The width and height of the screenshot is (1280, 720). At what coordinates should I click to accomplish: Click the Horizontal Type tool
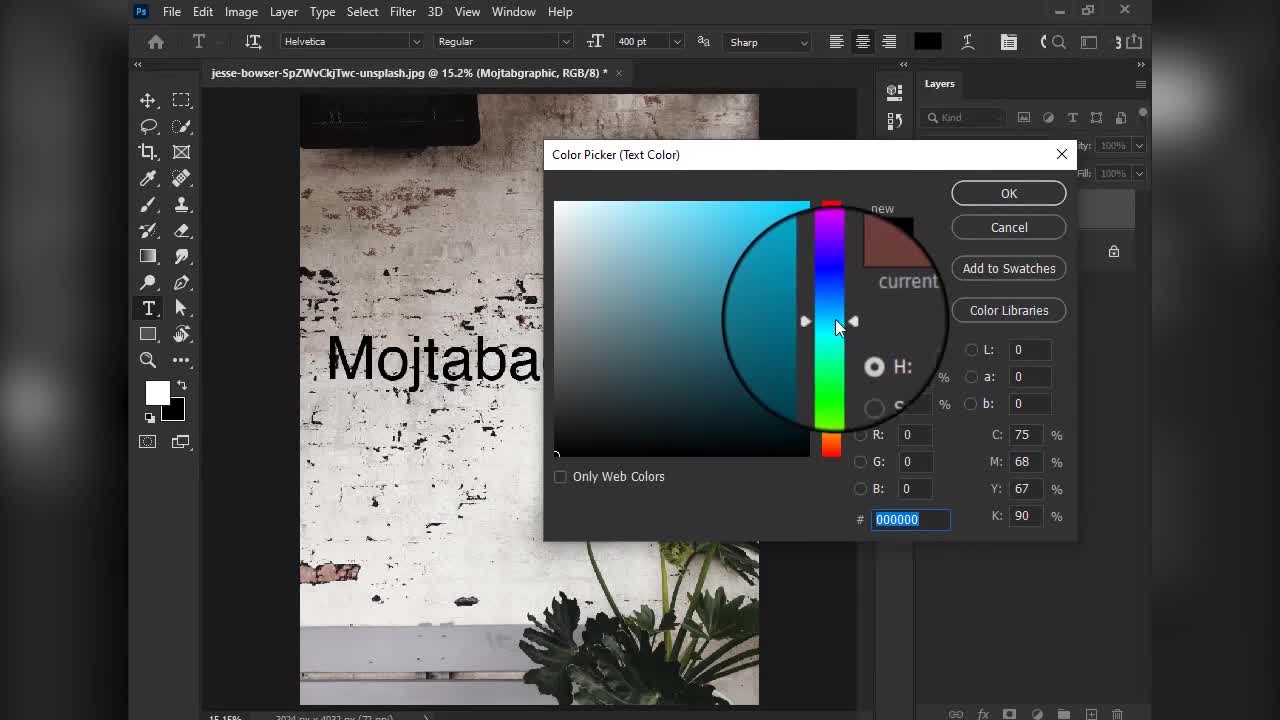tap(148, 308)
